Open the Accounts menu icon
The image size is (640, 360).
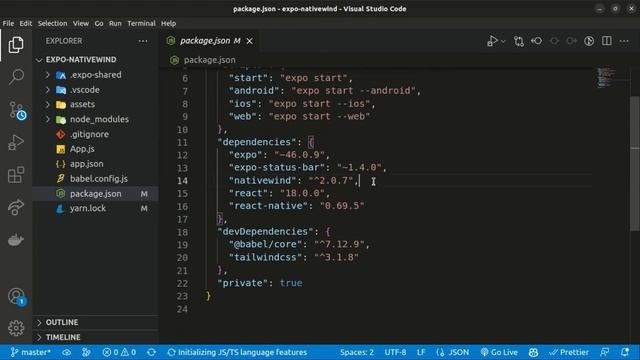tap(16, 296)
